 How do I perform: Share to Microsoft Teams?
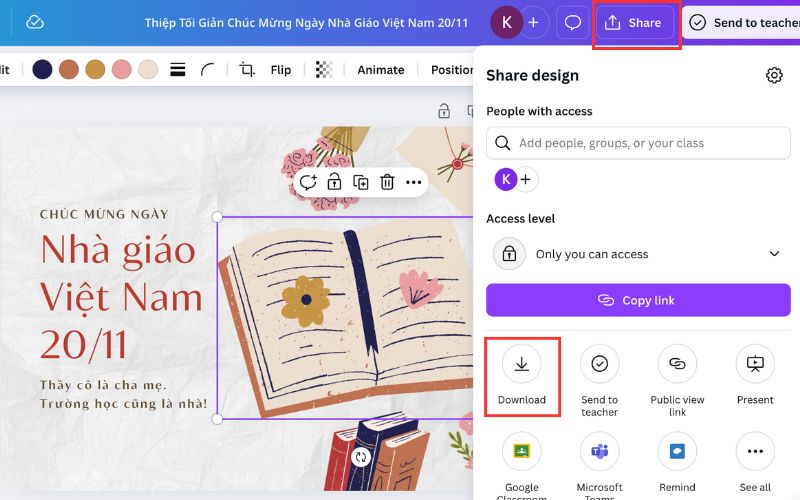click(x=599, y=452)
